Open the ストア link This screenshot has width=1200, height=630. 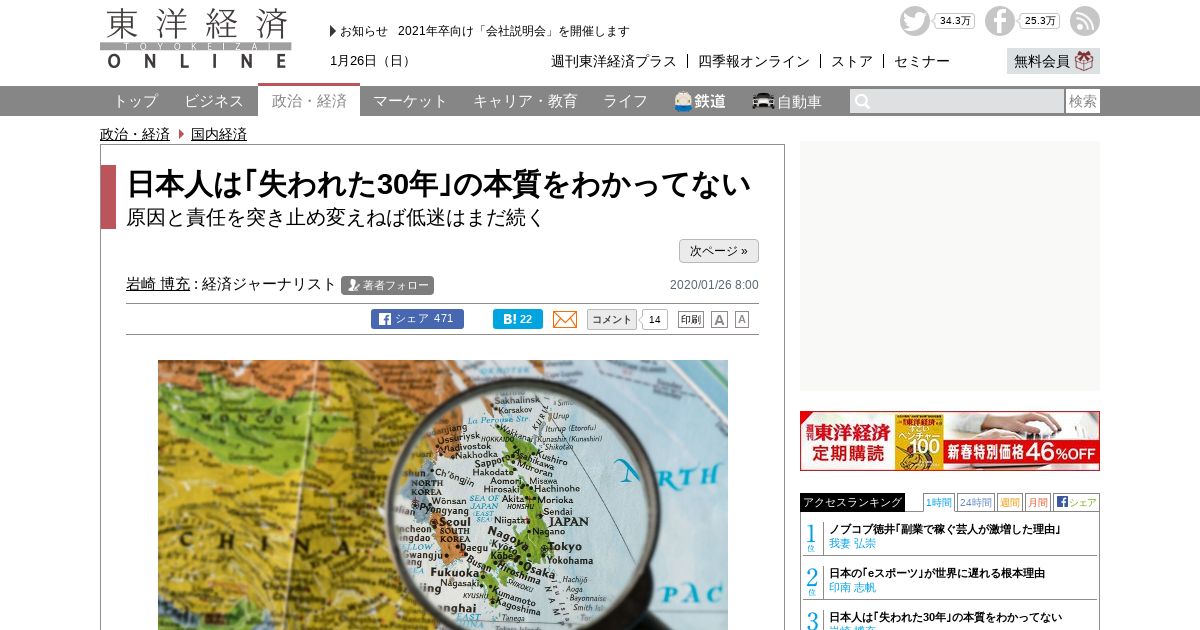(x=852, y=61)
